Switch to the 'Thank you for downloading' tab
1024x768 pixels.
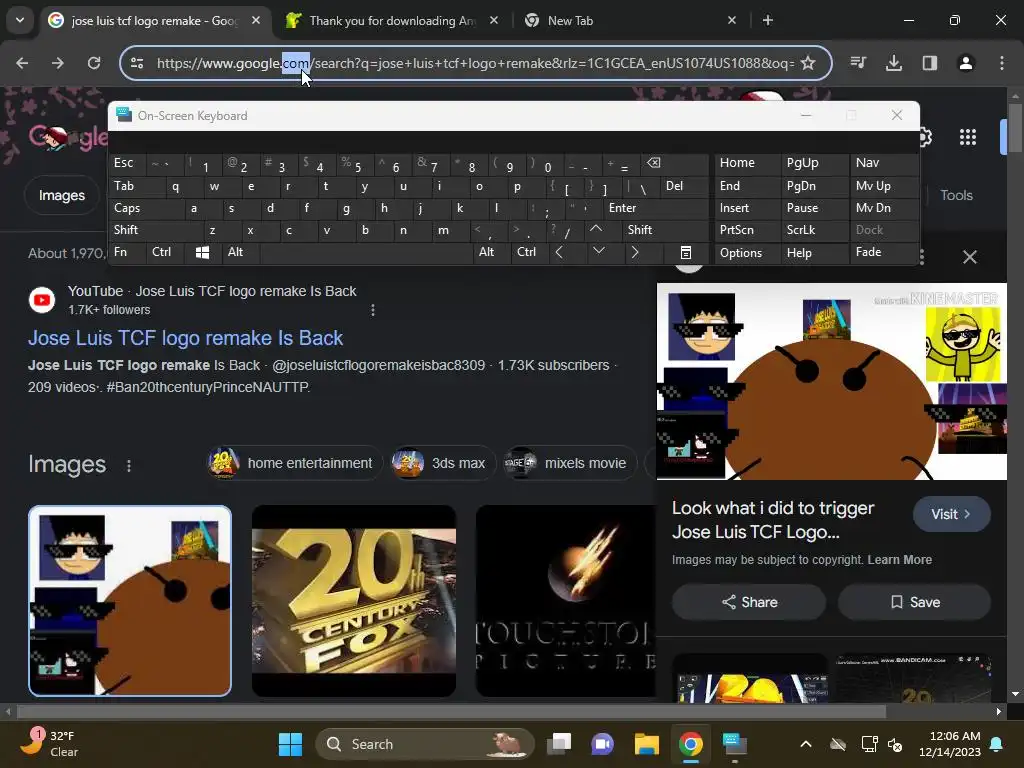tap(391, 21)
